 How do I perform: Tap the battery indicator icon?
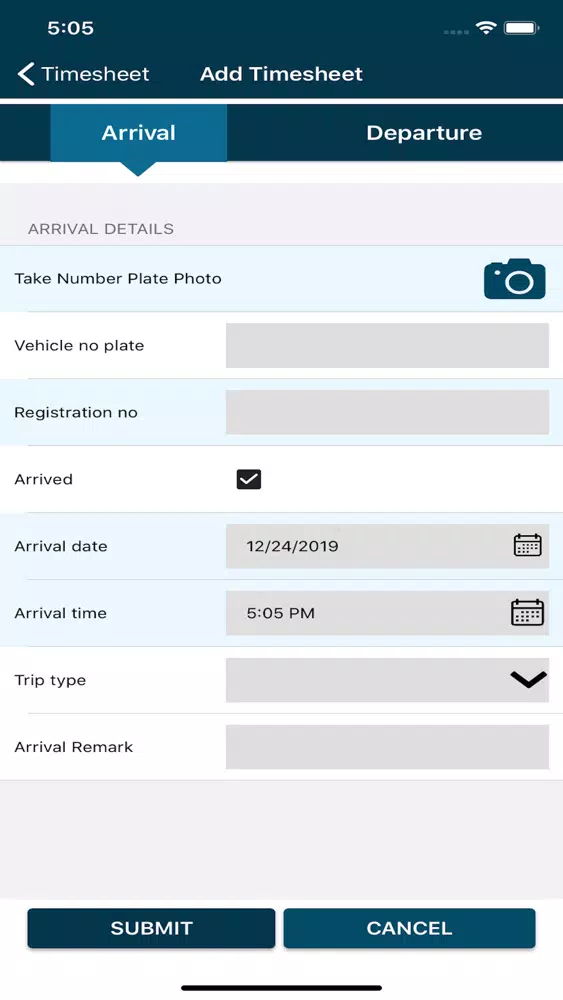[522, 28]
